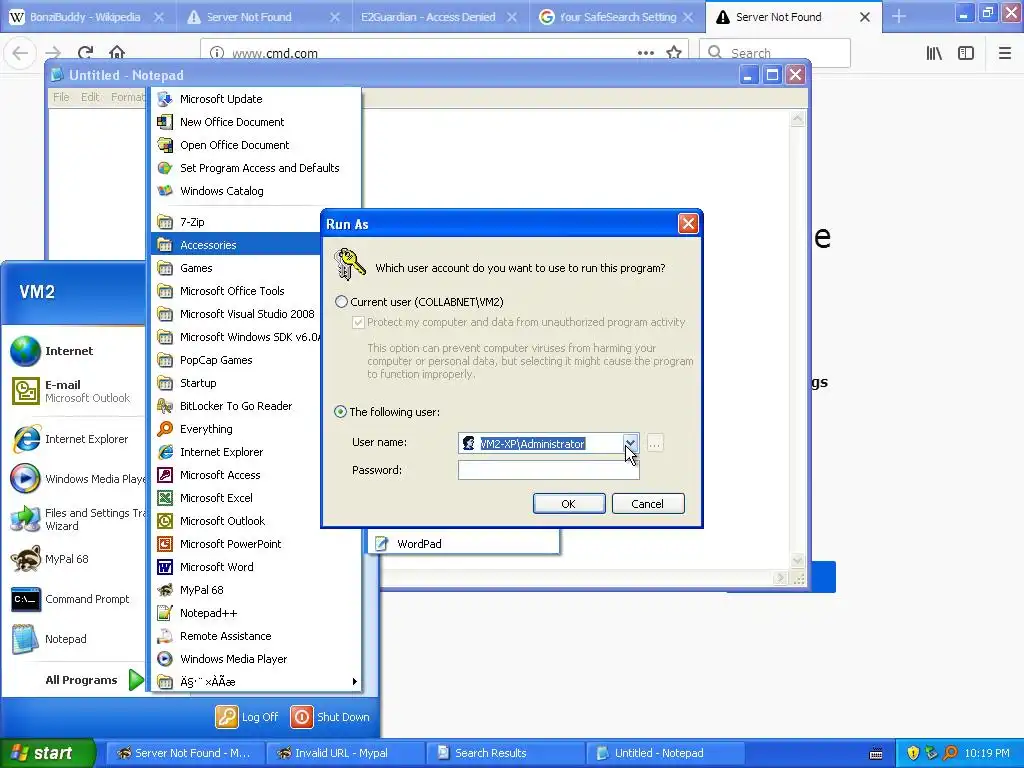
Task: Click the Shut Down button
Action: (330, 717)
